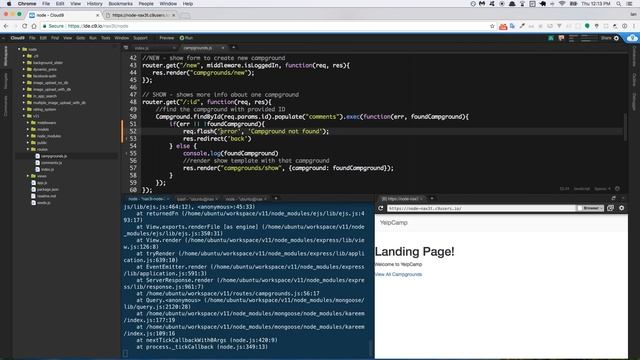Switch to first terminal tab in console

(x=146, y=199)
